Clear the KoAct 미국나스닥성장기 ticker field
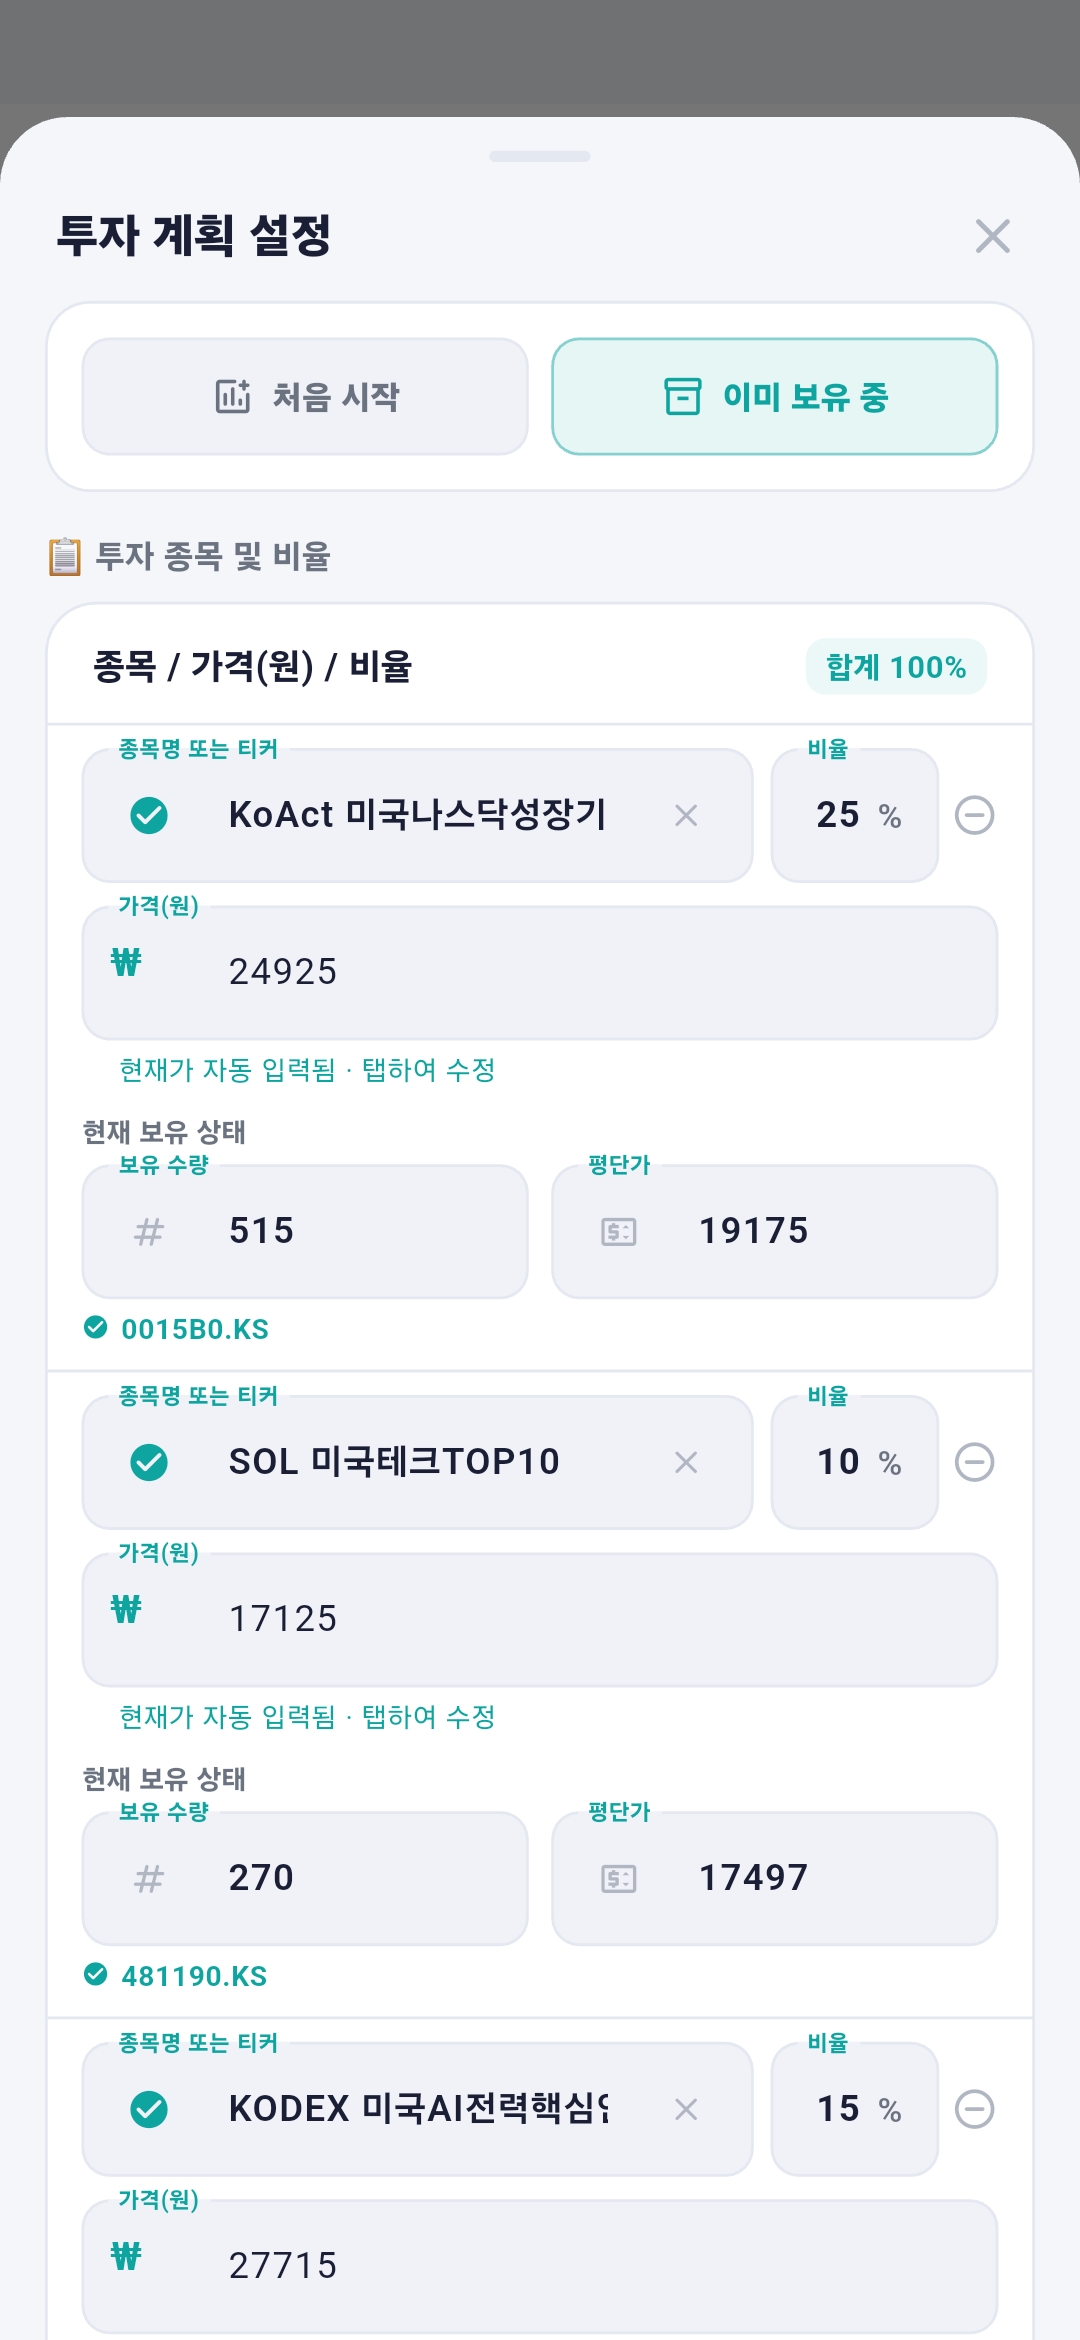The height and width of the screenshot is (2340, 1080). pyautogui.click(x=686, y=816)
